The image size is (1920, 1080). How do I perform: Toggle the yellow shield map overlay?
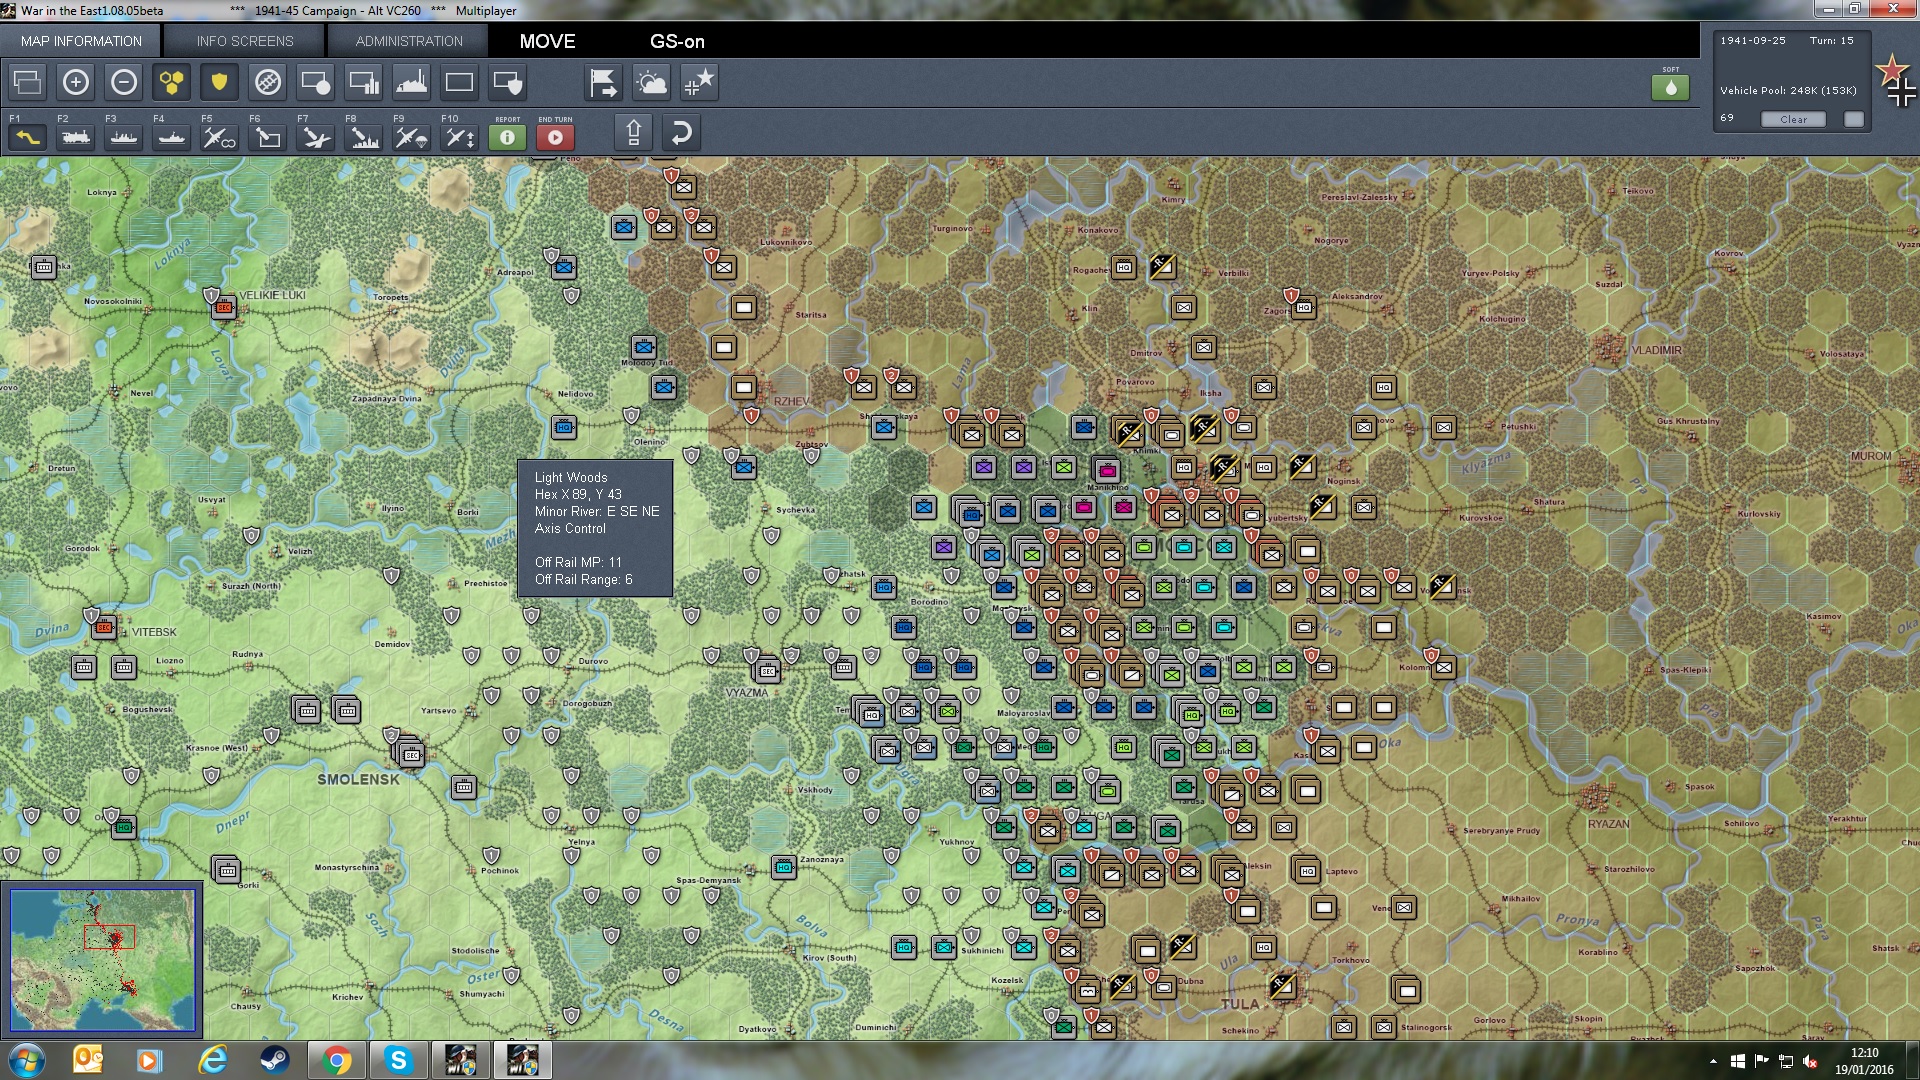(219, 82)
